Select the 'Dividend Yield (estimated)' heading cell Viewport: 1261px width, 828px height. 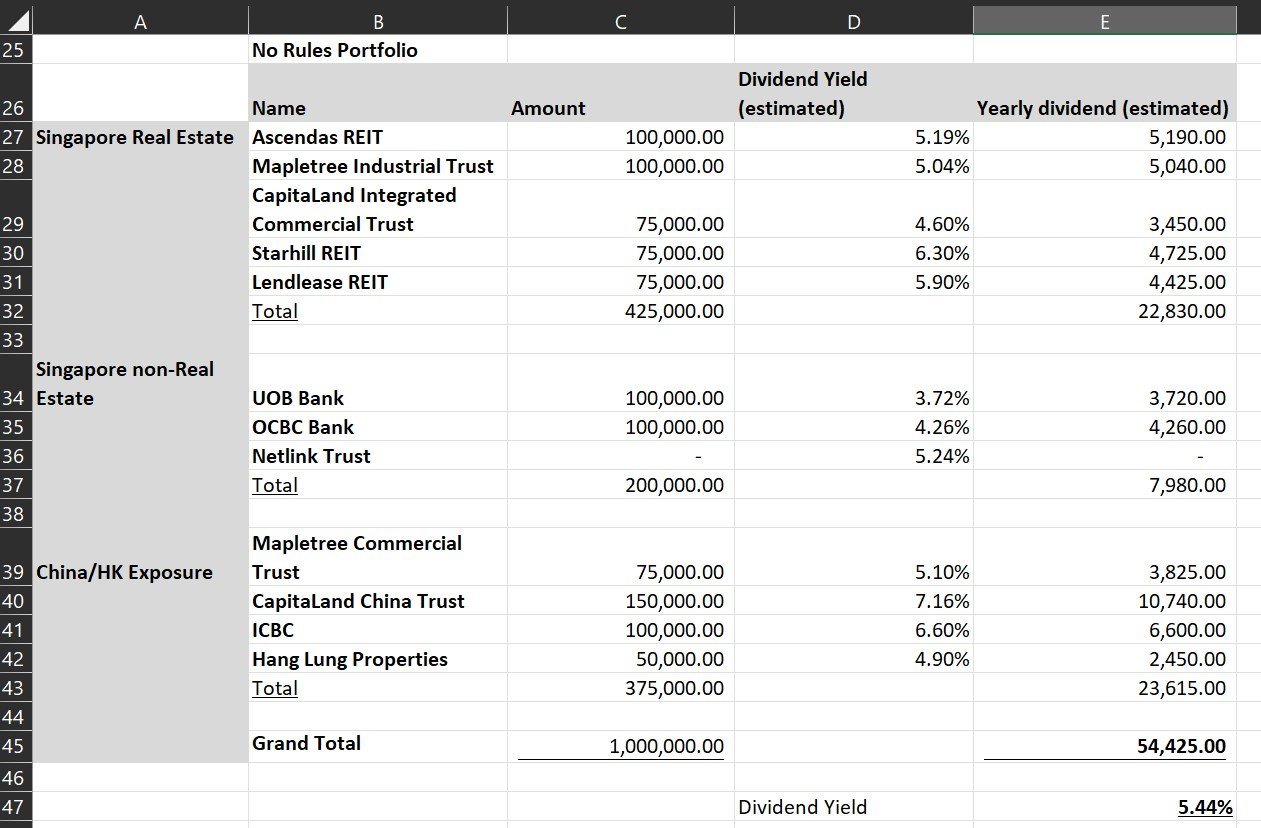pyautogui.click(x=854, y=94)
